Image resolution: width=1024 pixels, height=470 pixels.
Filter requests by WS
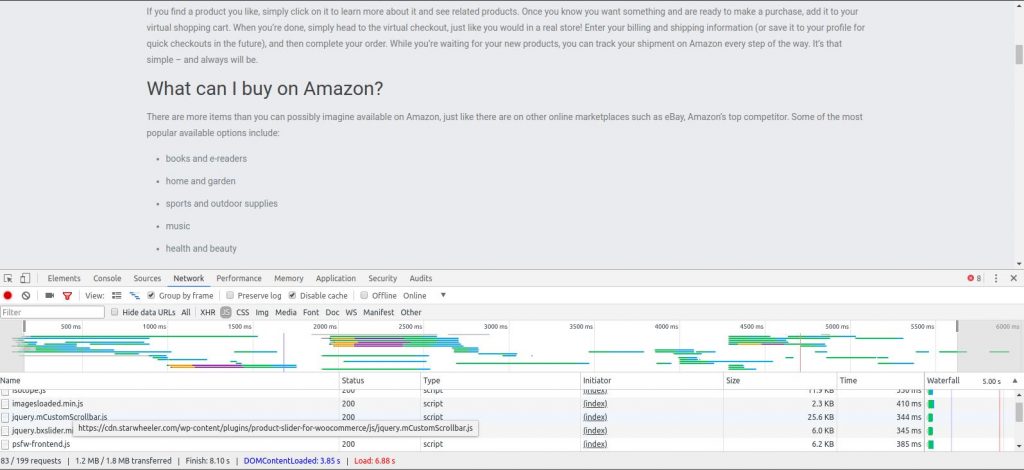point(351,313)
